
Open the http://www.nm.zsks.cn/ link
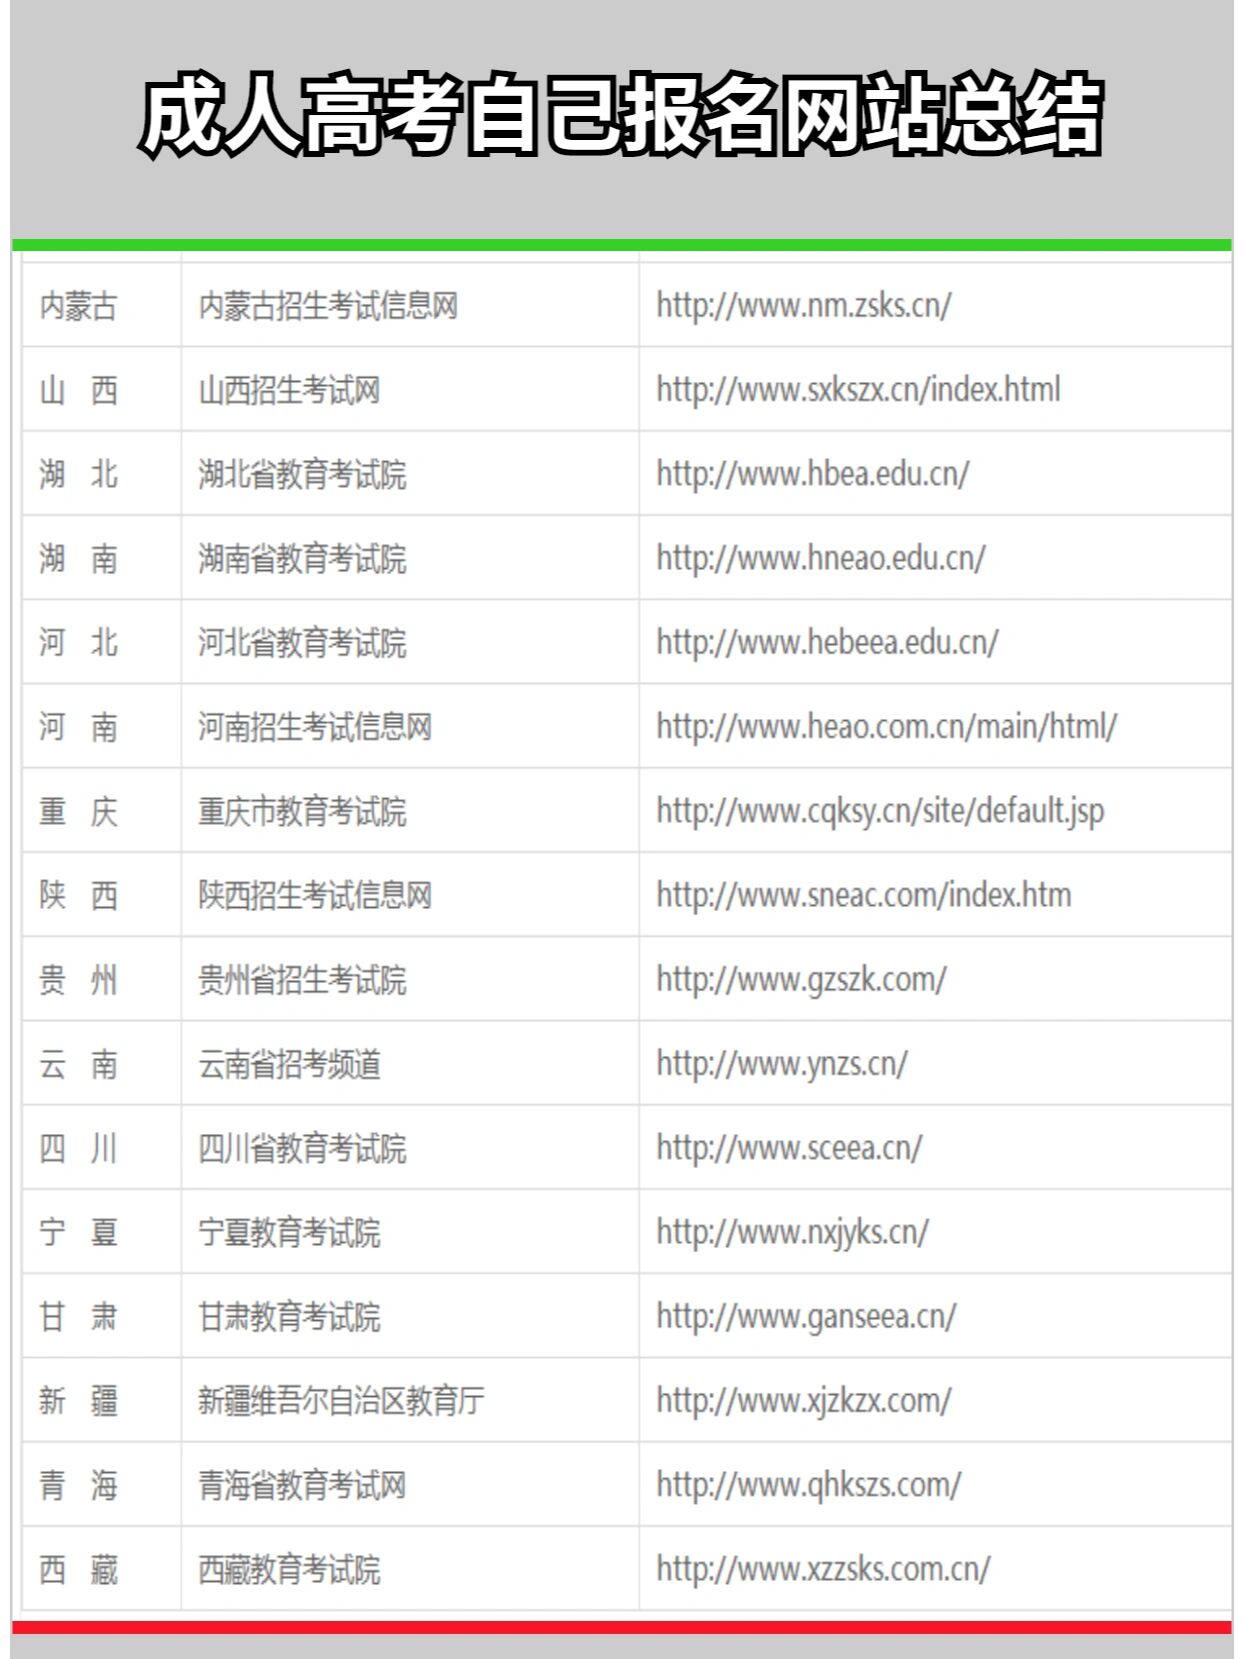point(804,305)
